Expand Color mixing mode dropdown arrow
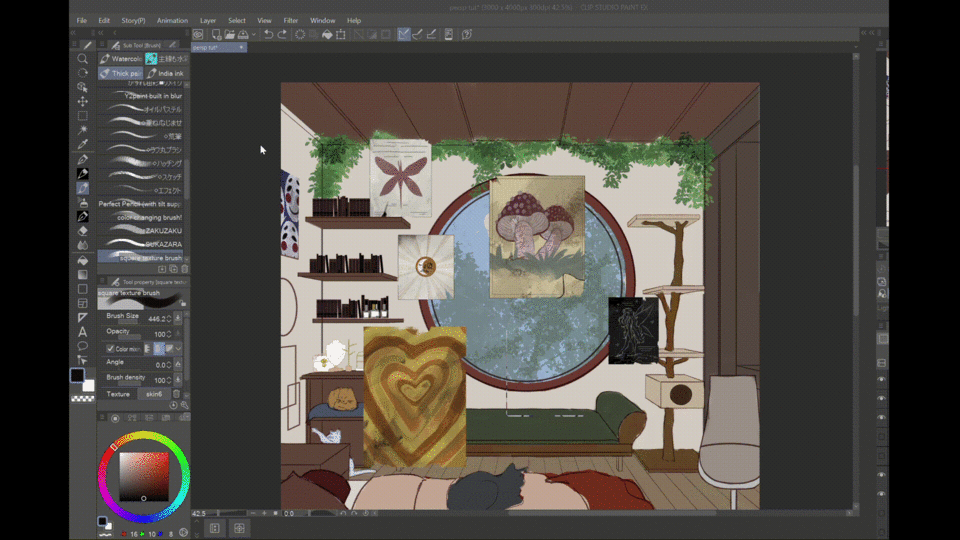This screenshot has width=960, height=540. [178, 349]
